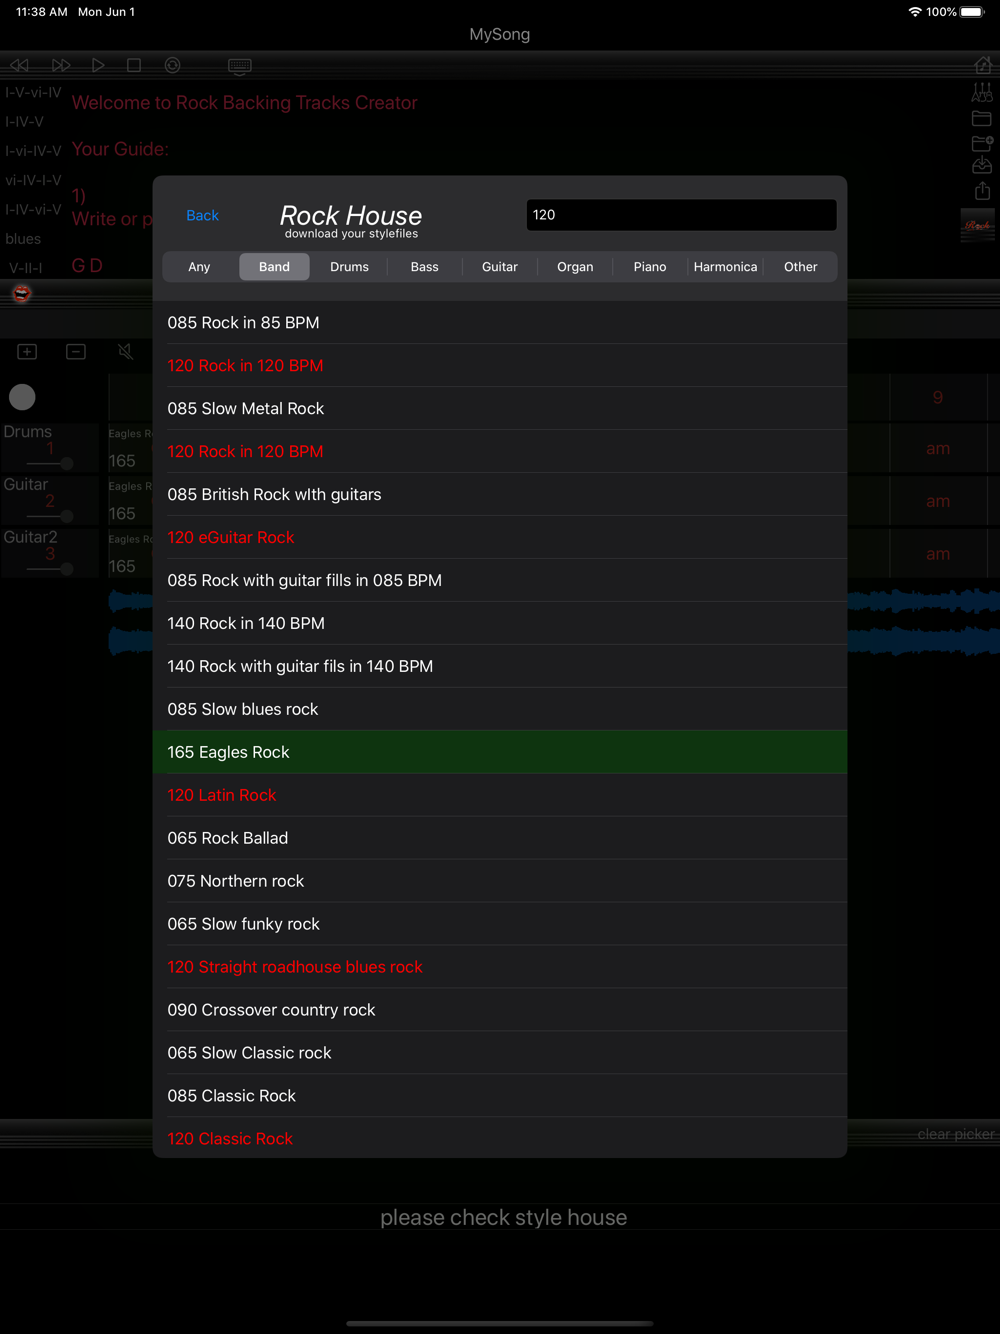Go back with the Back button
Viewport: 1000px width, 1334px height.
(x=202, y=215)
